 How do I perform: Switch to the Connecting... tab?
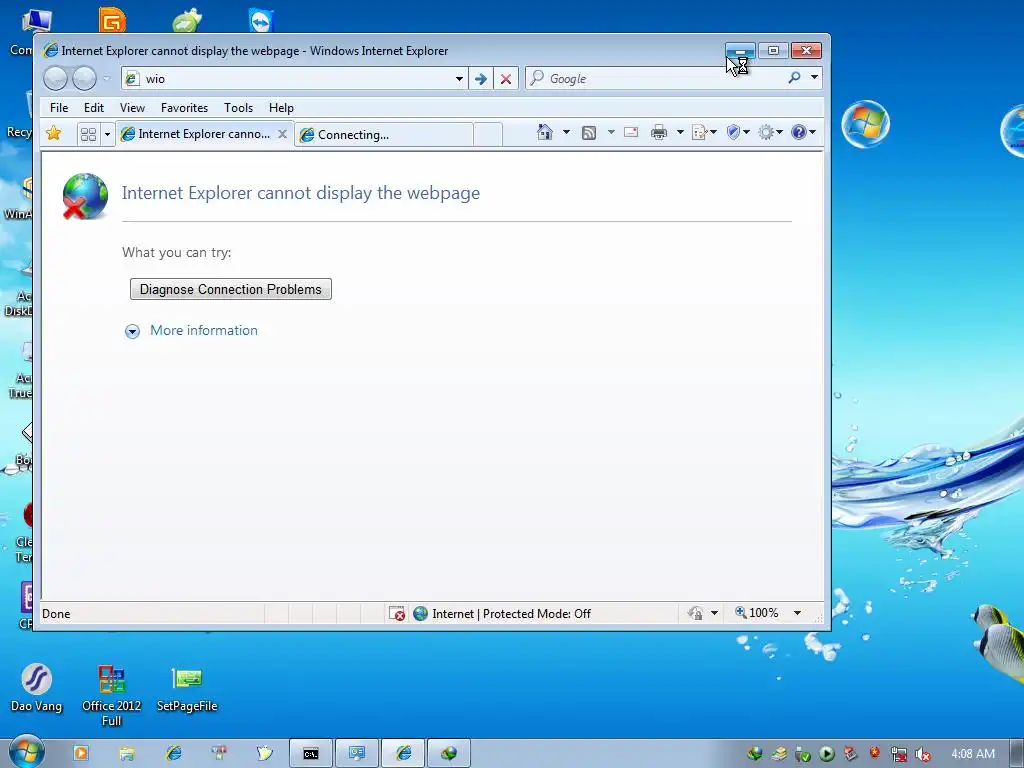tap(384, 135)
